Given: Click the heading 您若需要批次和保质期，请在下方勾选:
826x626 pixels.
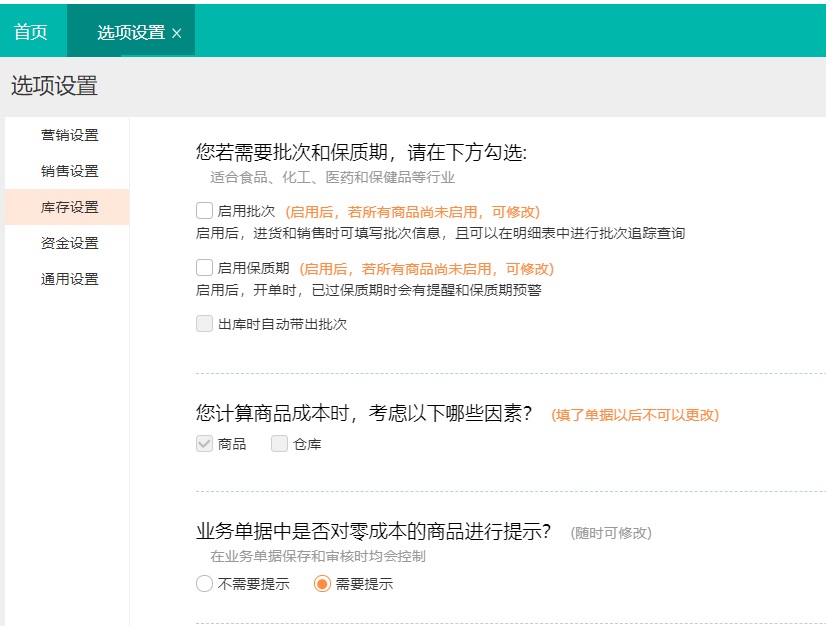Looking at the screenshot, I should tap(361, 152).
